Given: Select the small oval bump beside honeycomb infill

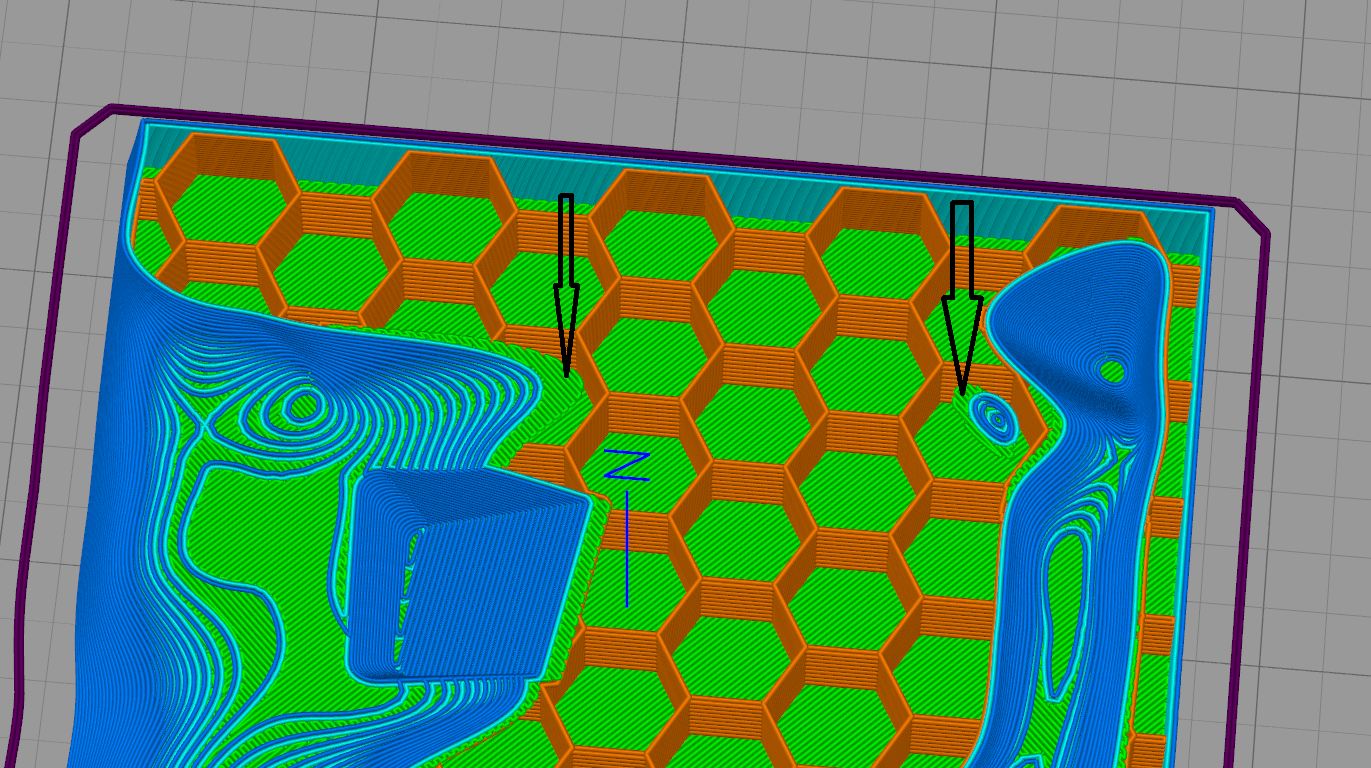Looking at the screenshot, I should coord(995,417).
